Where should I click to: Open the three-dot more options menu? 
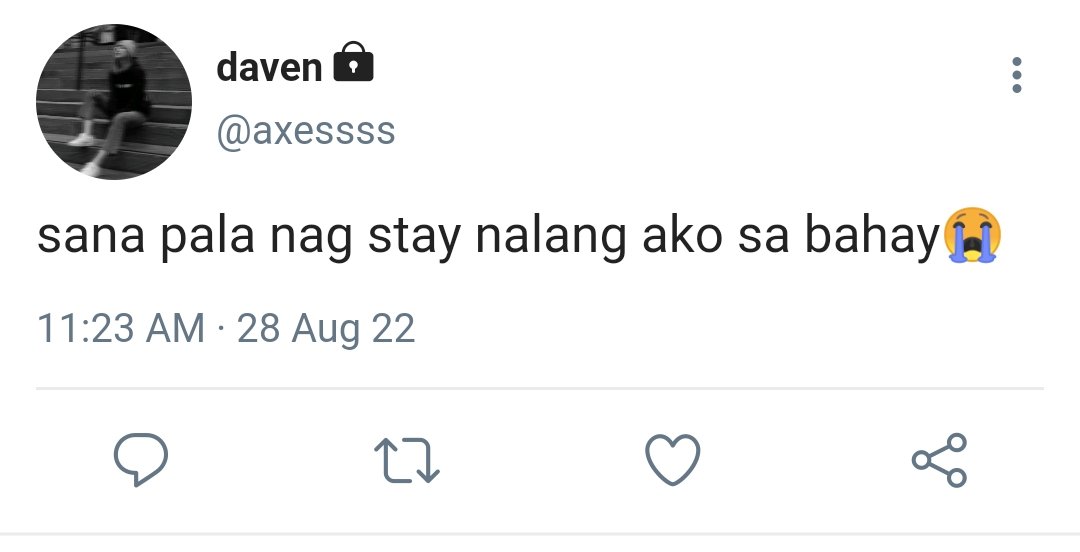[1017, 75]
